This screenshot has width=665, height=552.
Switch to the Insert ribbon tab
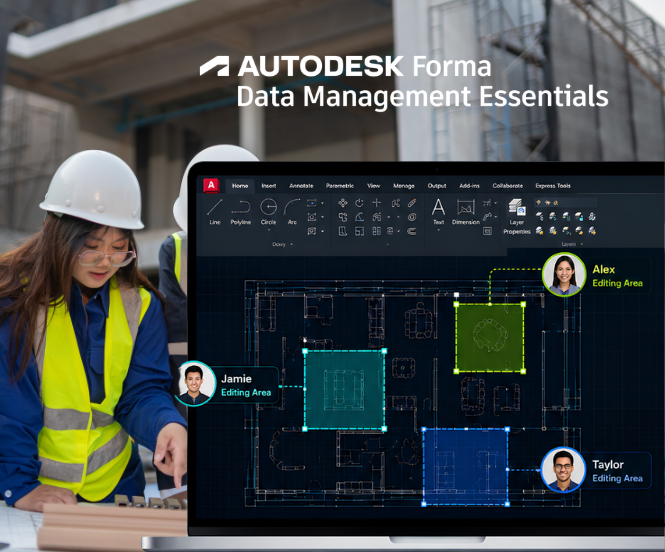pos(268,186)
